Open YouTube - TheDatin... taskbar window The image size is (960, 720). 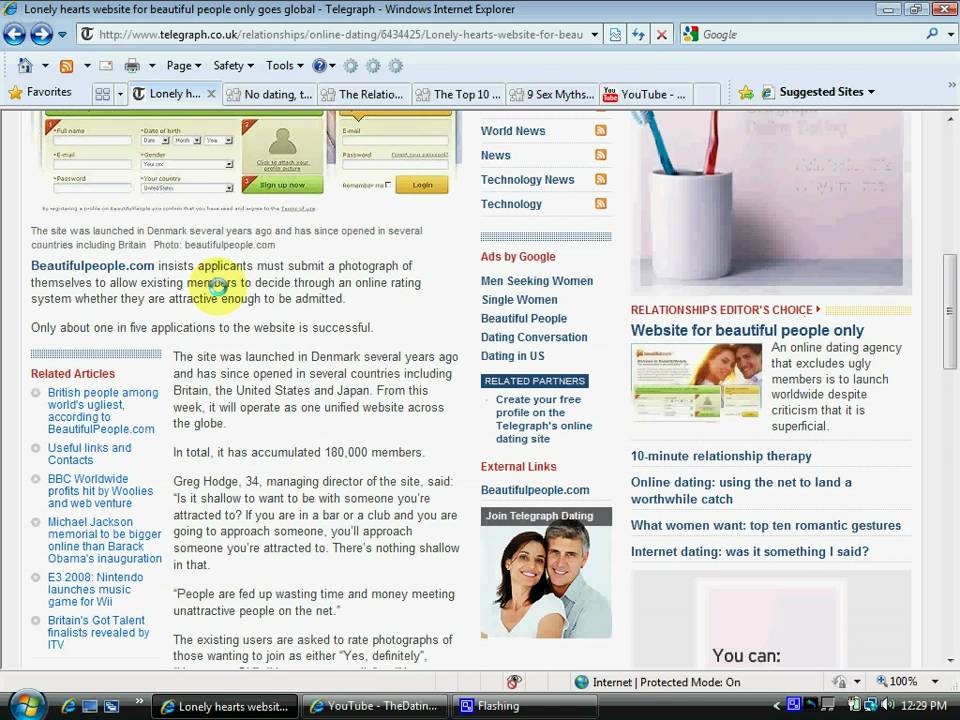(375, 706)
